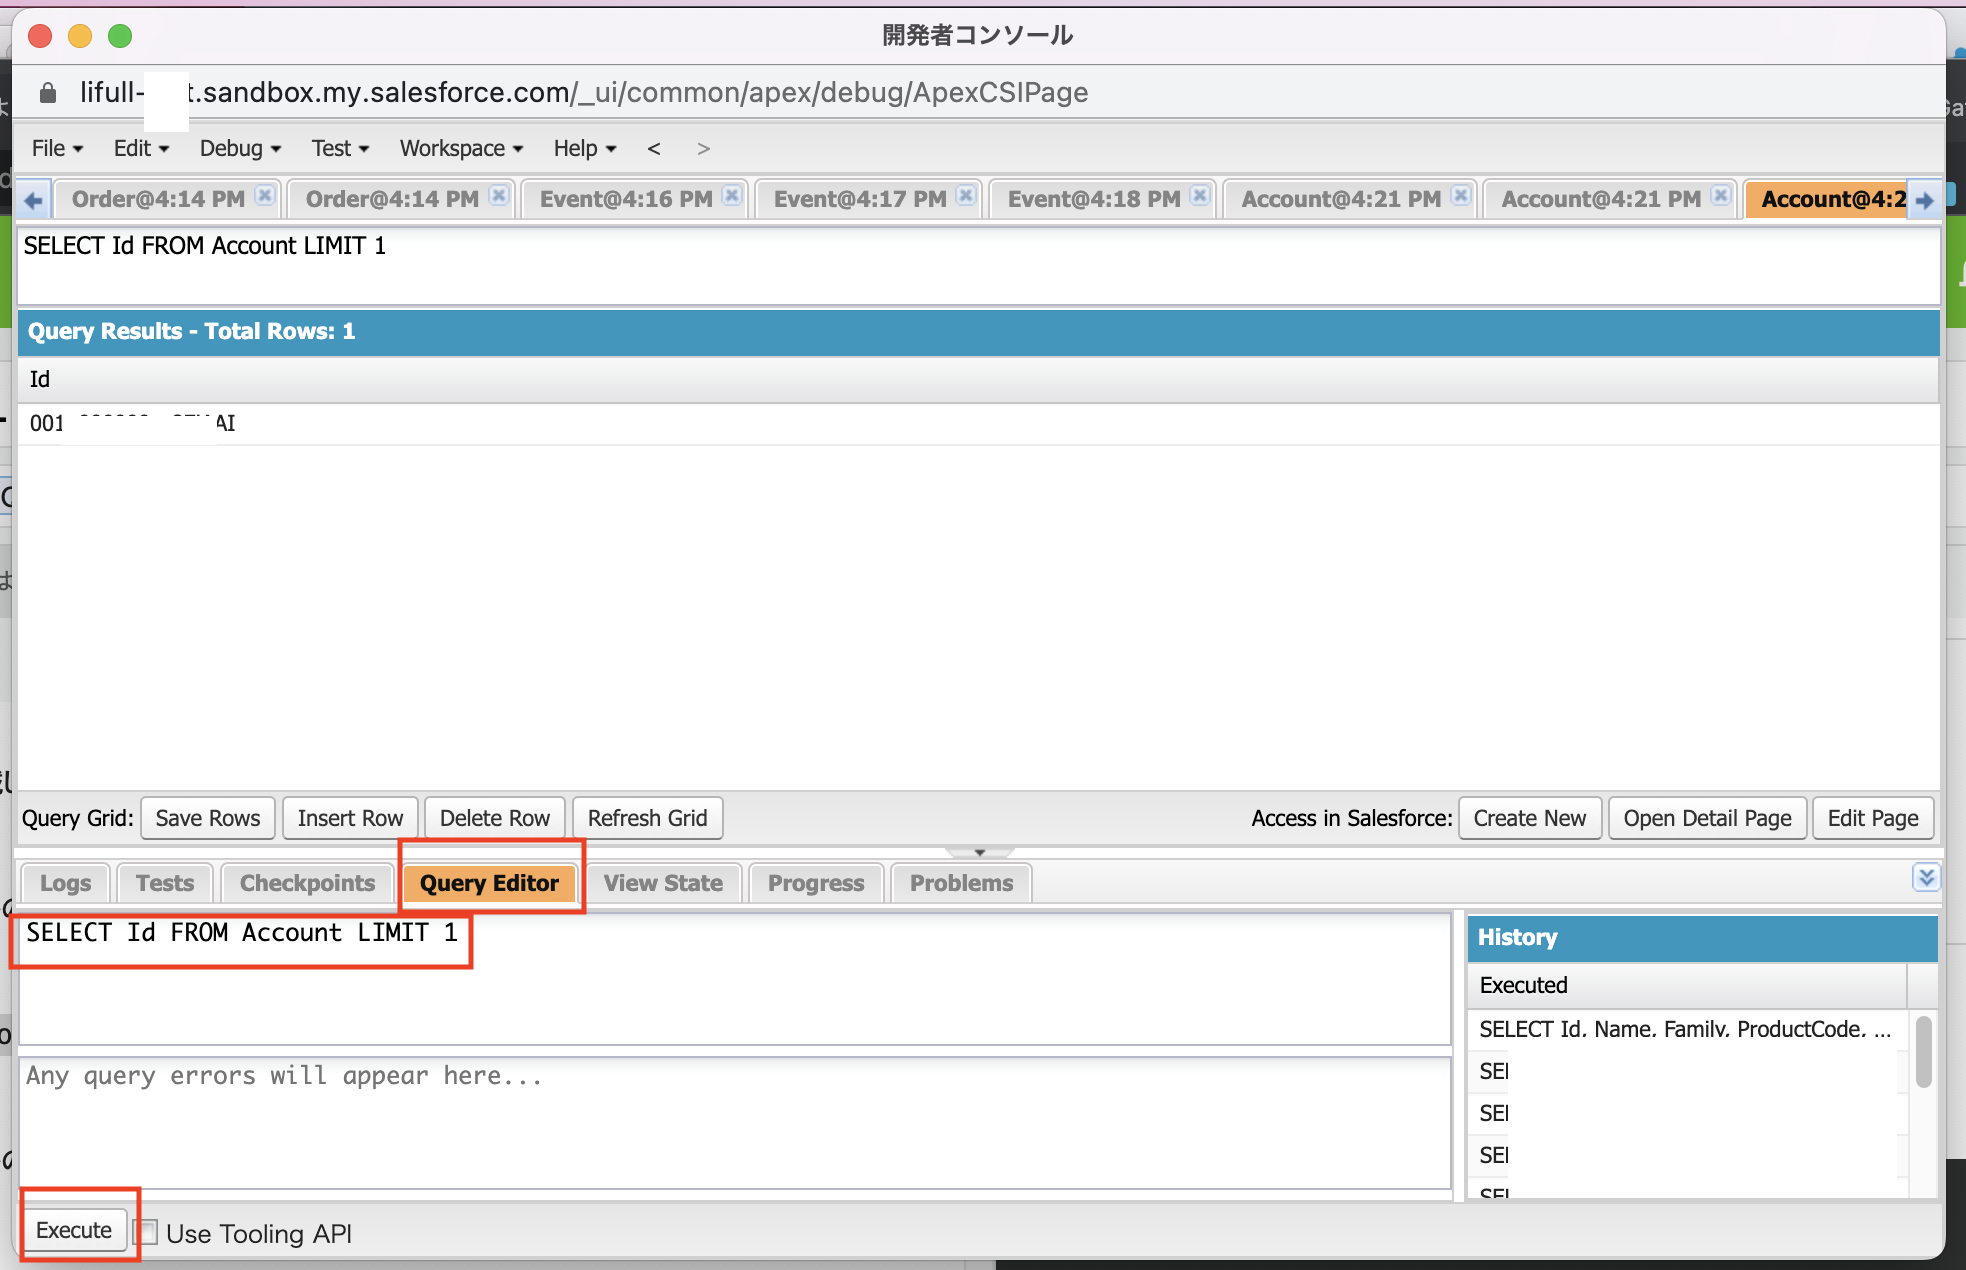The width and height of the screenshot is (1966, 1270).
Task: Click the Executed column header in History
Action: [1687, 985]
